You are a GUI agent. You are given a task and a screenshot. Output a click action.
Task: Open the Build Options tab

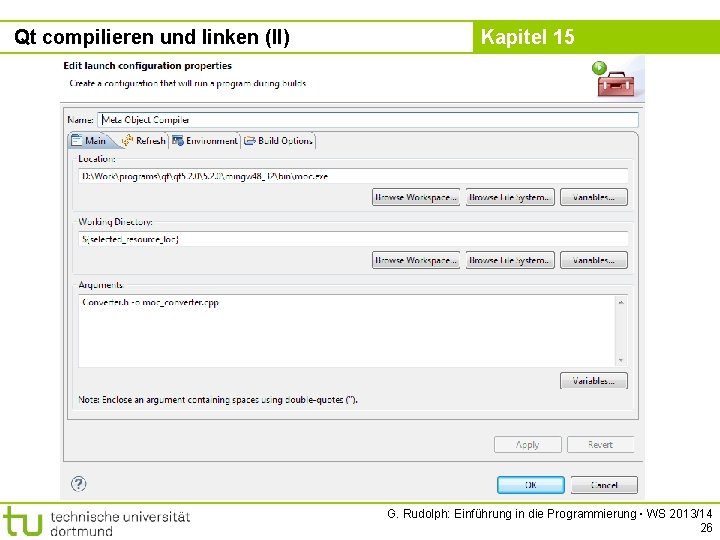point(279,141)
